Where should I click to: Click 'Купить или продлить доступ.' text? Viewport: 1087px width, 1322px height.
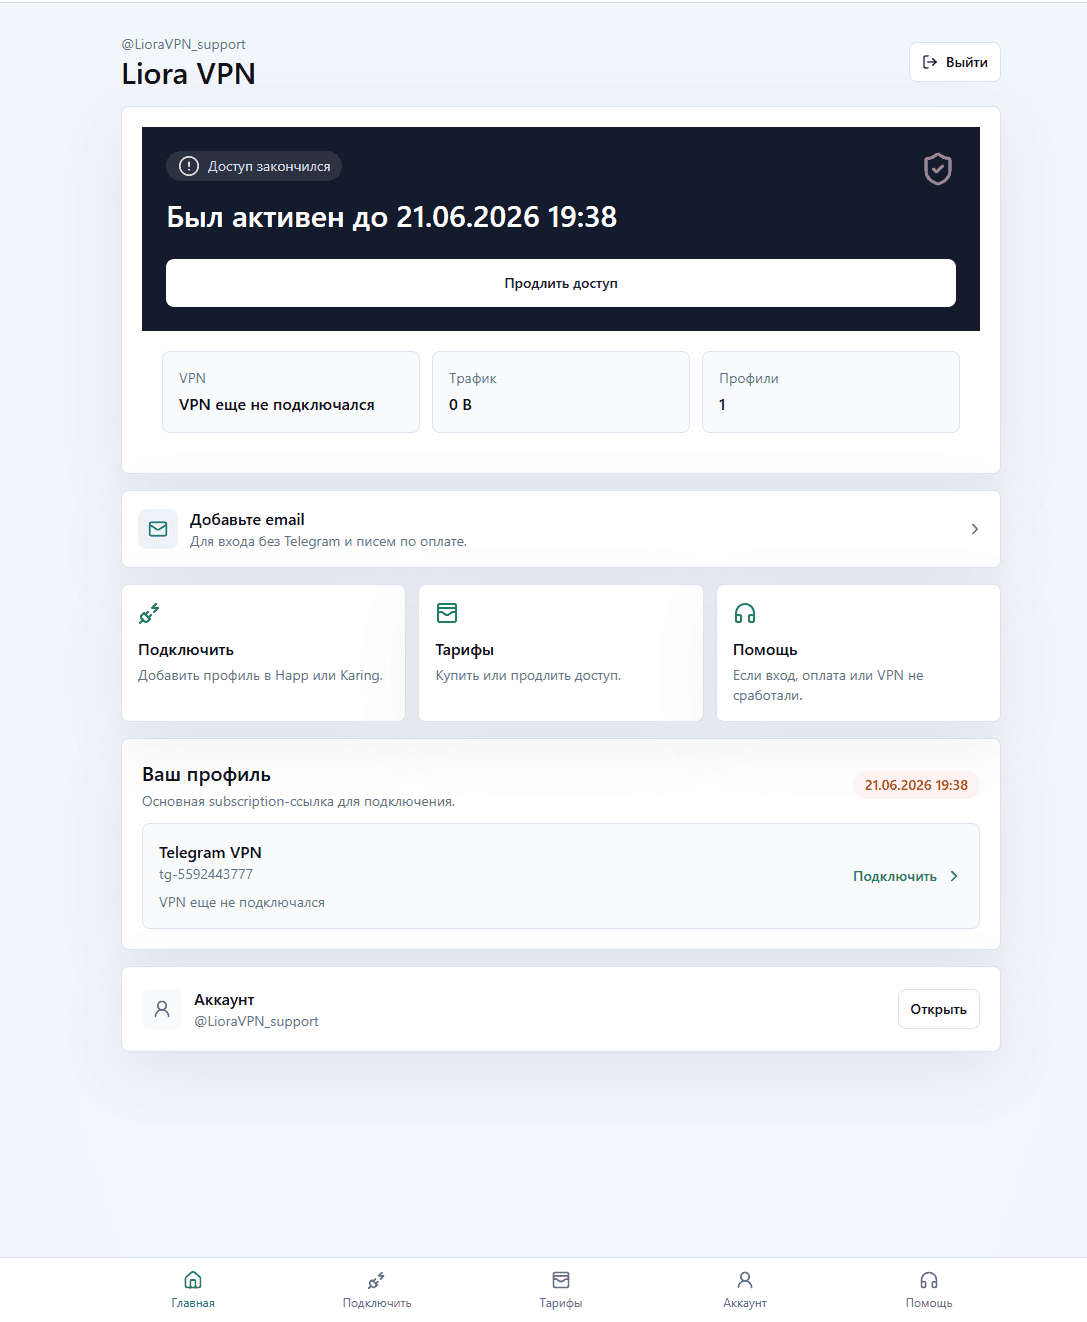point(528,675)
